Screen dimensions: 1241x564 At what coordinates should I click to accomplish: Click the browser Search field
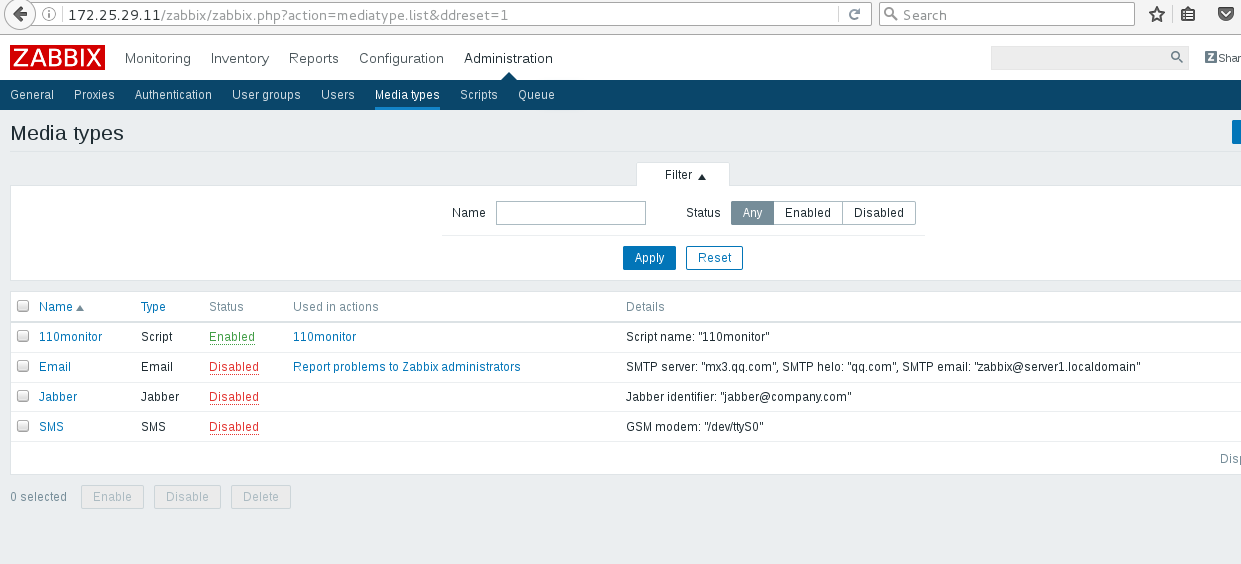click(1007, 15)
